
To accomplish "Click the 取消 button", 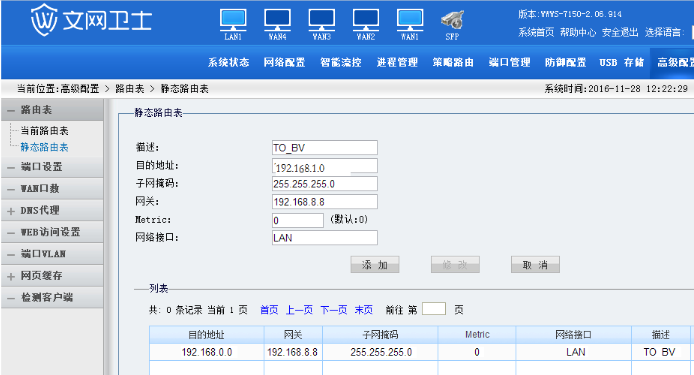I will click(535, 265).
